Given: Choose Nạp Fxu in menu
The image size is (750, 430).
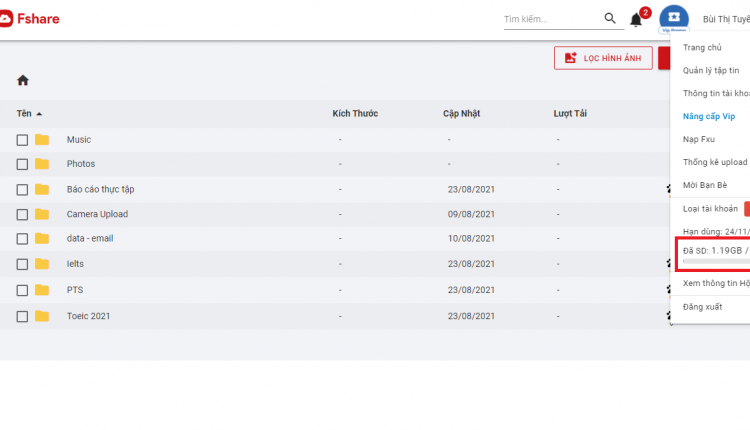Looking at the screenshot, I should [698, 139].
